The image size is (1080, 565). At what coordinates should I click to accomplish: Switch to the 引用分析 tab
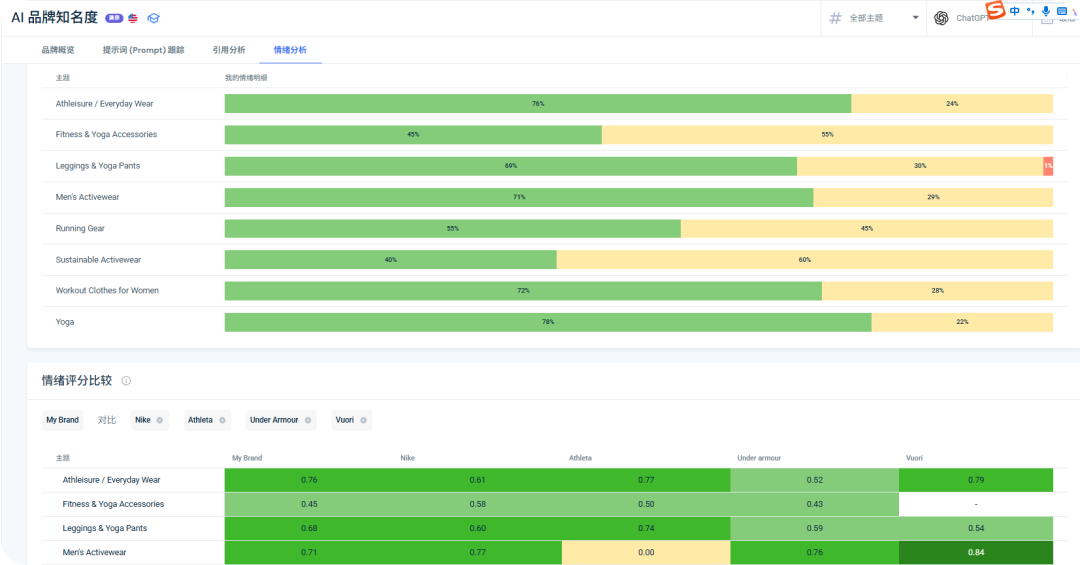click(229, 50)
